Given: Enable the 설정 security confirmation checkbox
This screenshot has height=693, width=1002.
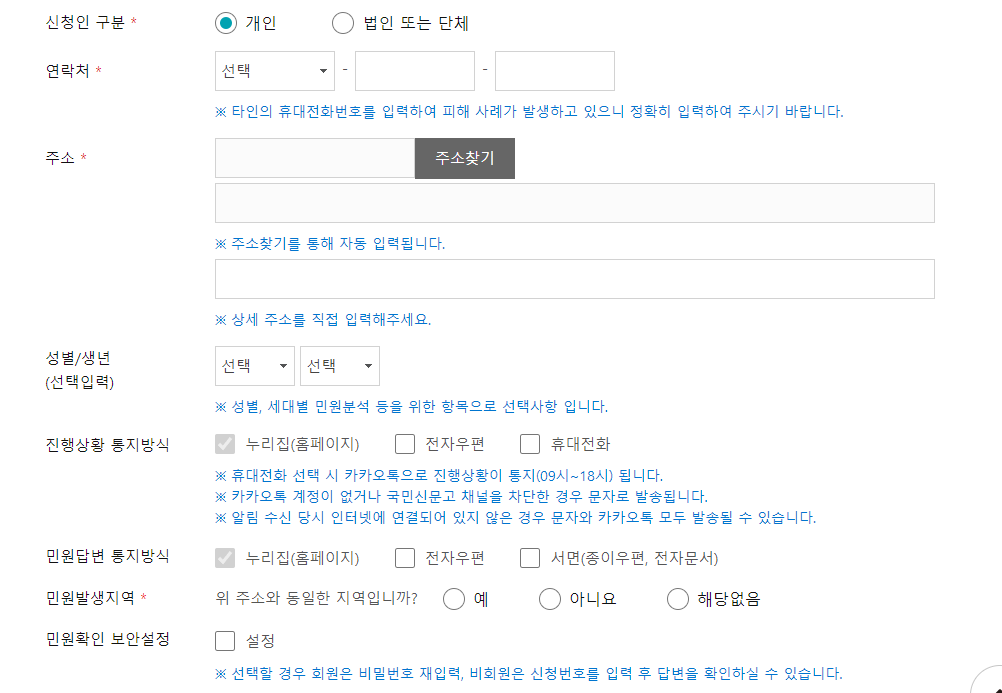Looking at the screenshot, I should pos(224,640).
